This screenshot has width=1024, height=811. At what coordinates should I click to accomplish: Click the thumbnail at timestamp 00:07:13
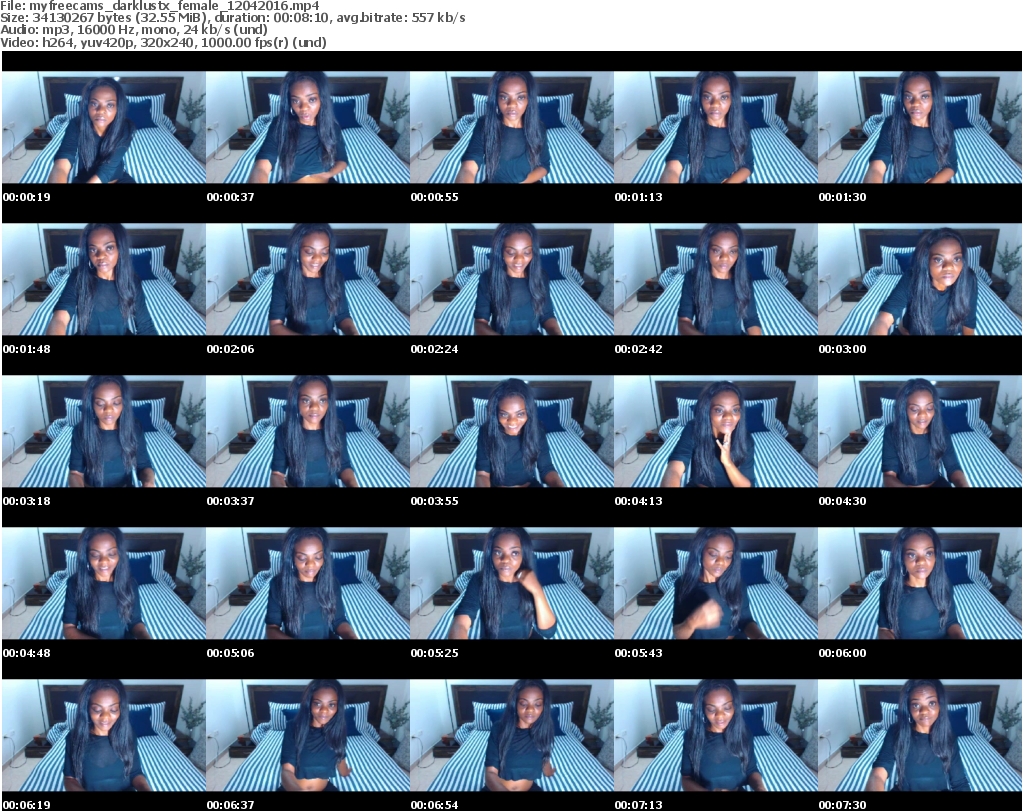[x=716, y=736]
